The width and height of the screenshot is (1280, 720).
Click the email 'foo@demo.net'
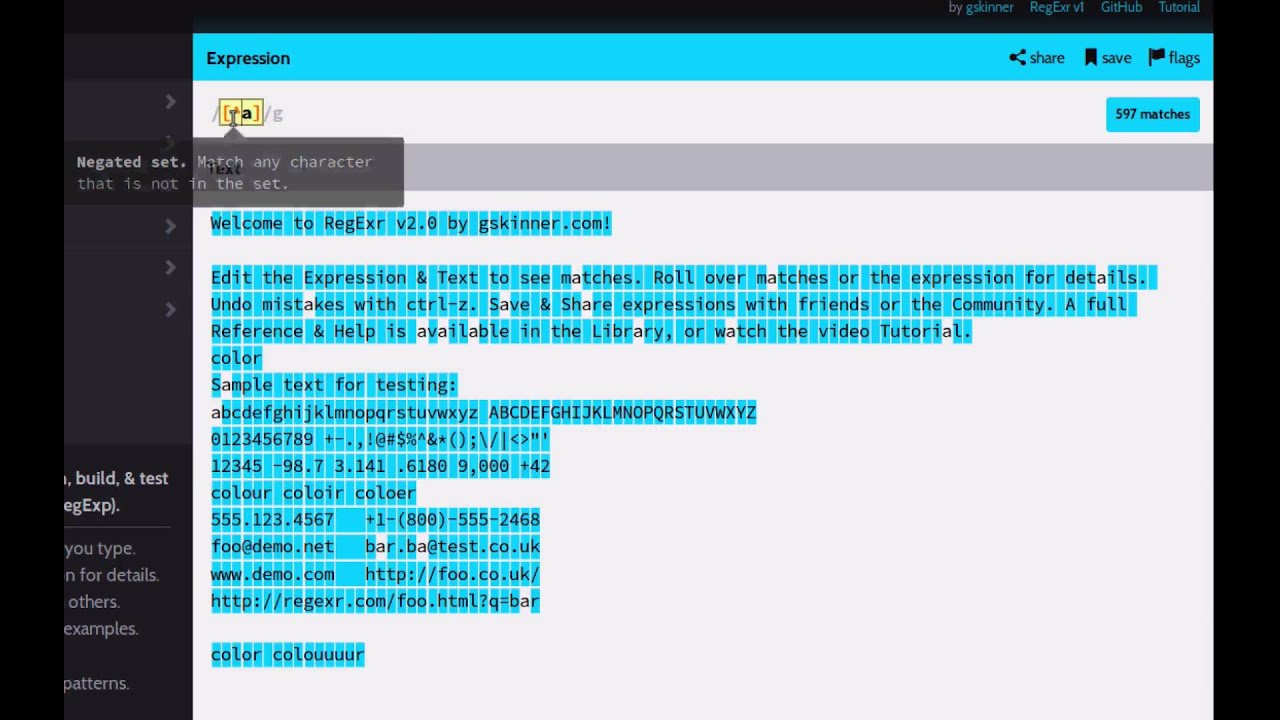(x=272, y=547)
